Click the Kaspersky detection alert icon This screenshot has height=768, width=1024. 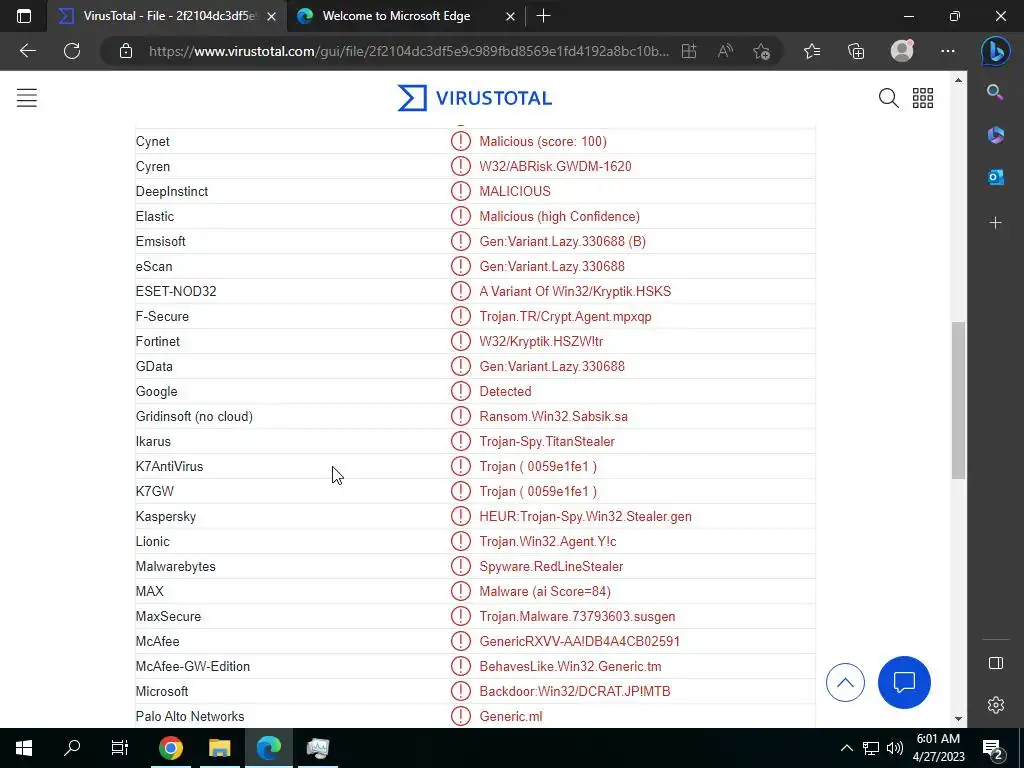click(460, 516)
